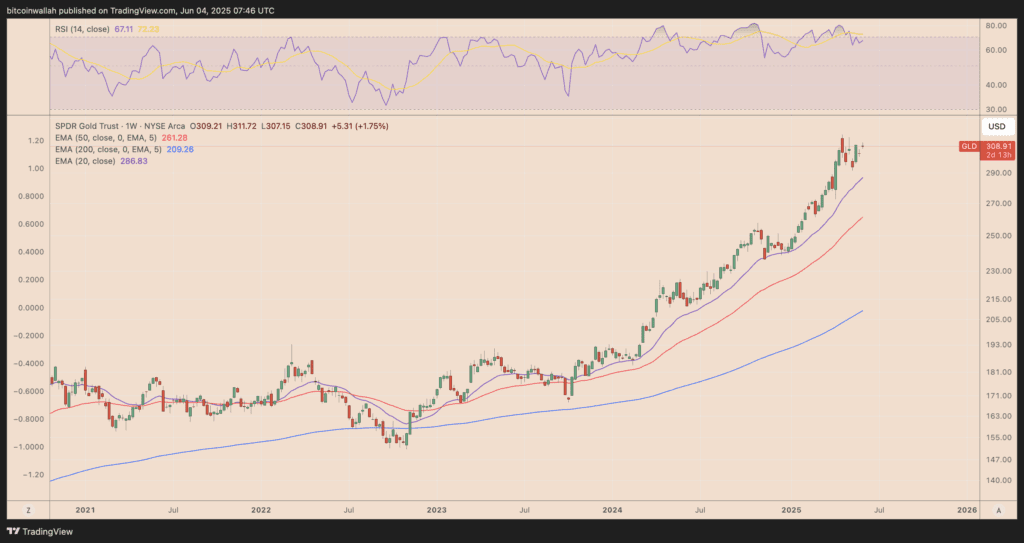Click the 140.00 price axis label
This screenshot has height=543, width=1024.
click(999, 480)
